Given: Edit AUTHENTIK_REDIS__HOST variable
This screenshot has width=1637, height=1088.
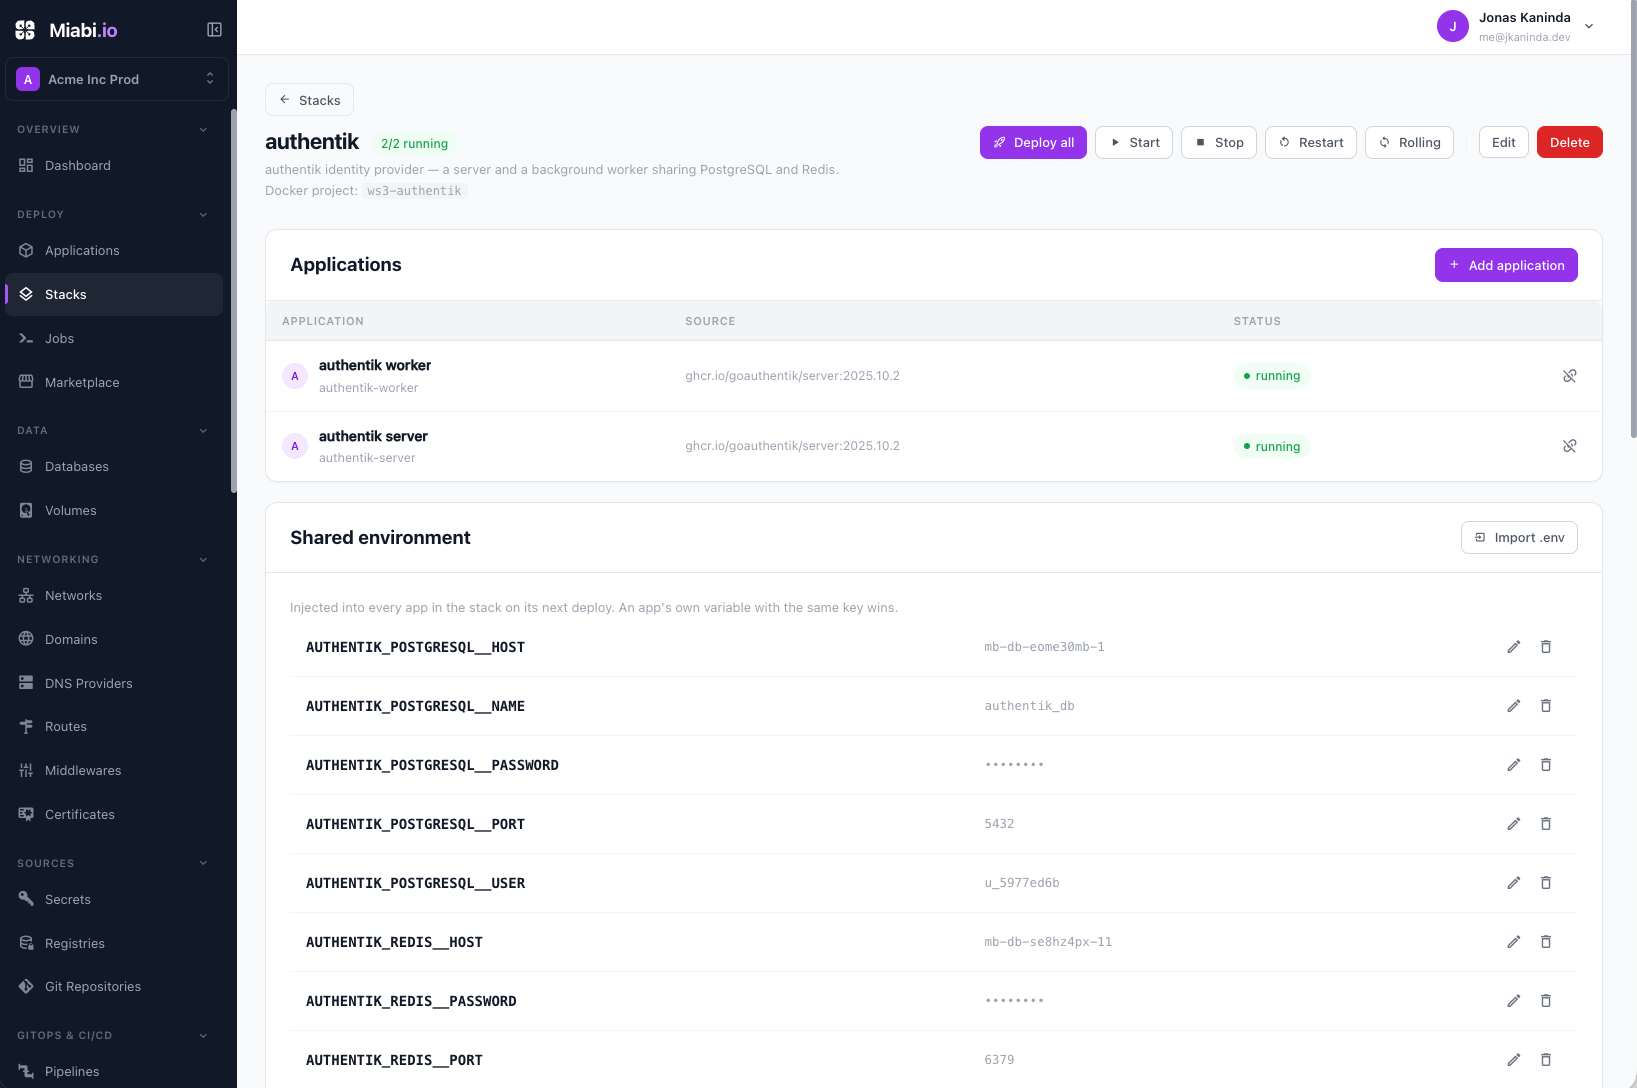Looking at the screenshot, I should click(1514, 942).
